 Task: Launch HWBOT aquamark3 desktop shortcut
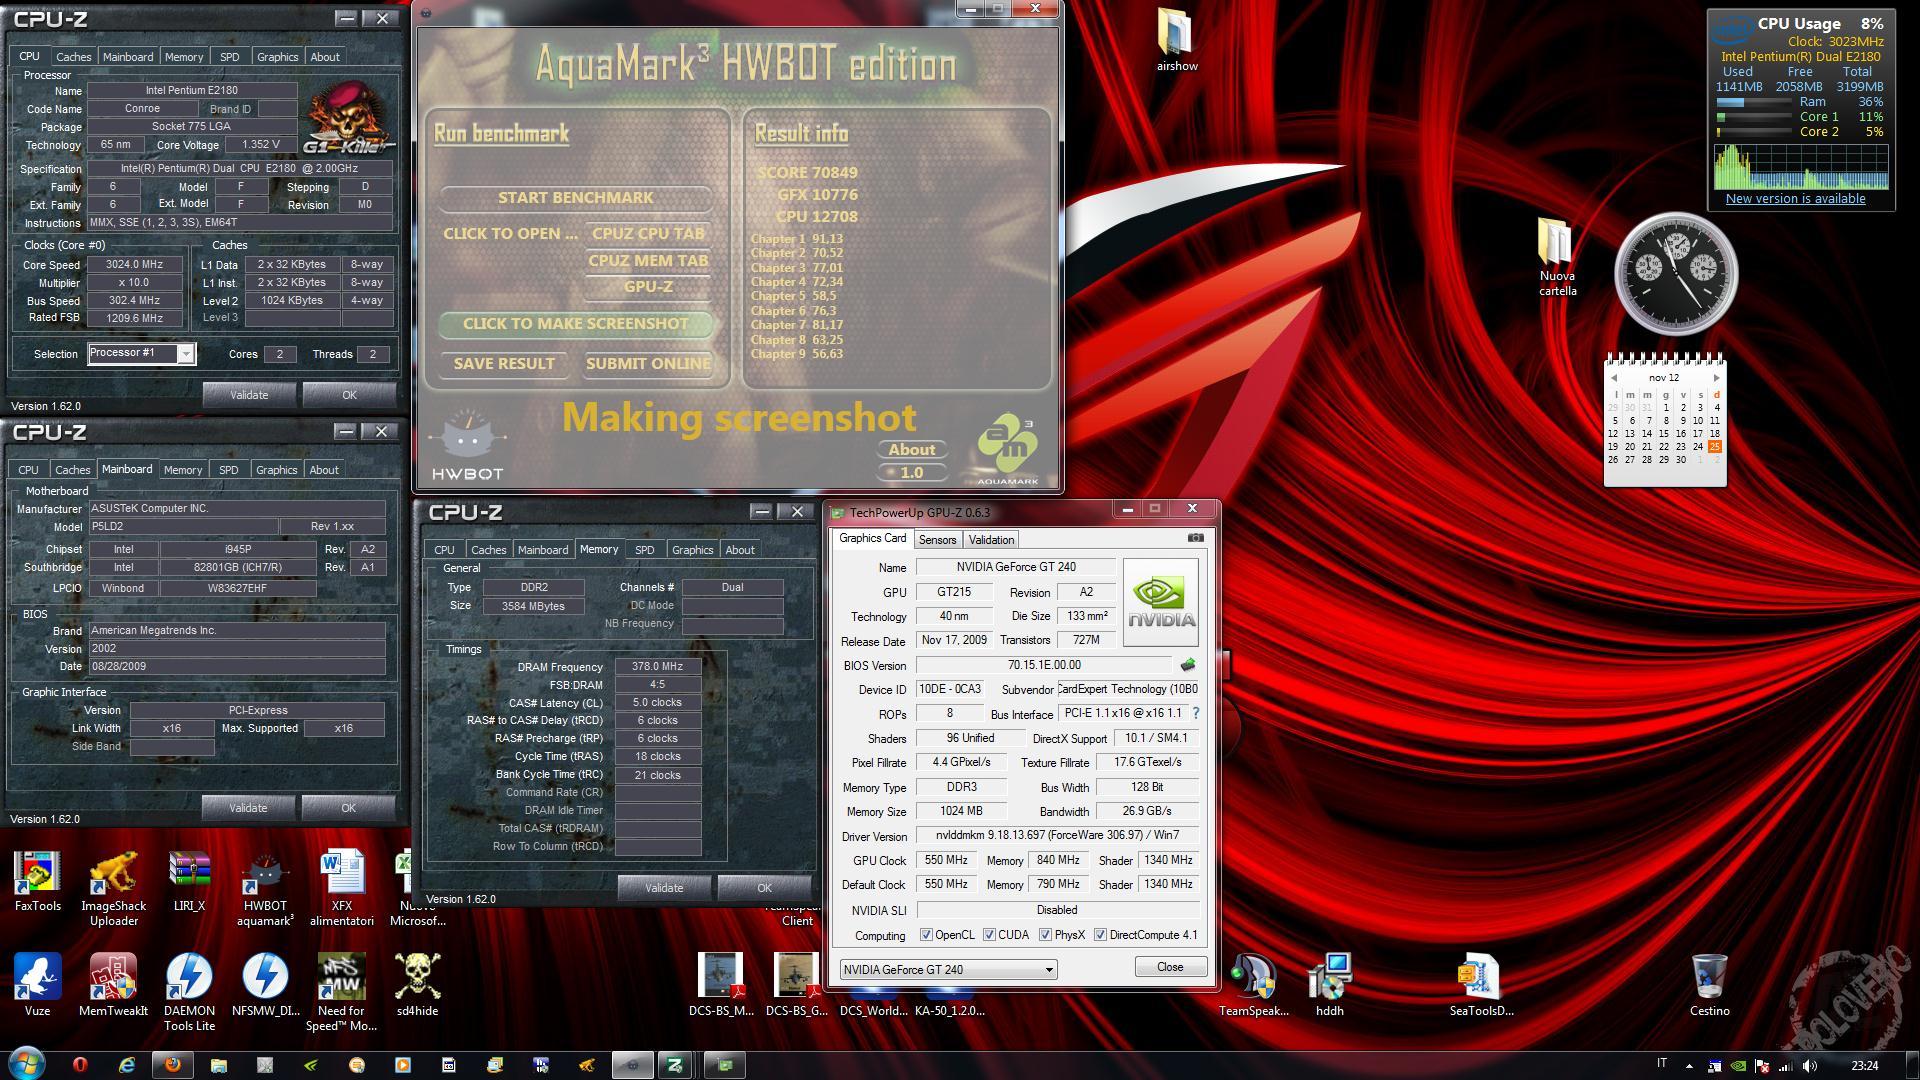click(265, 889)
